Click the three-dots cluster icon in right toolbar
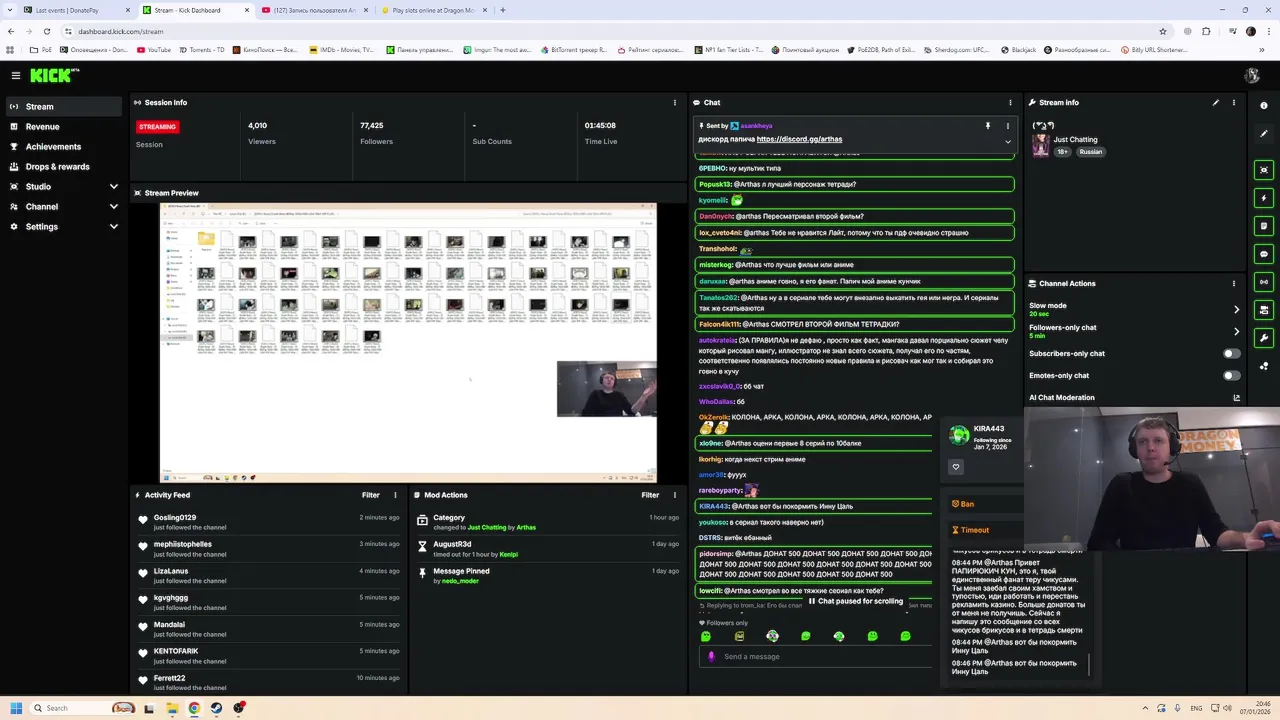 pyautogui.click(x=1264, y=366)
